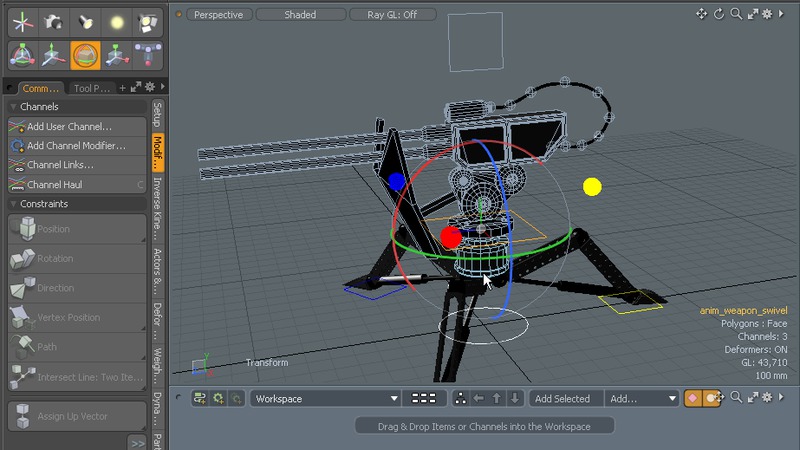Switch to the Comm... tab
The height and width of the screenshot is (450, 800).
point(41,88)
